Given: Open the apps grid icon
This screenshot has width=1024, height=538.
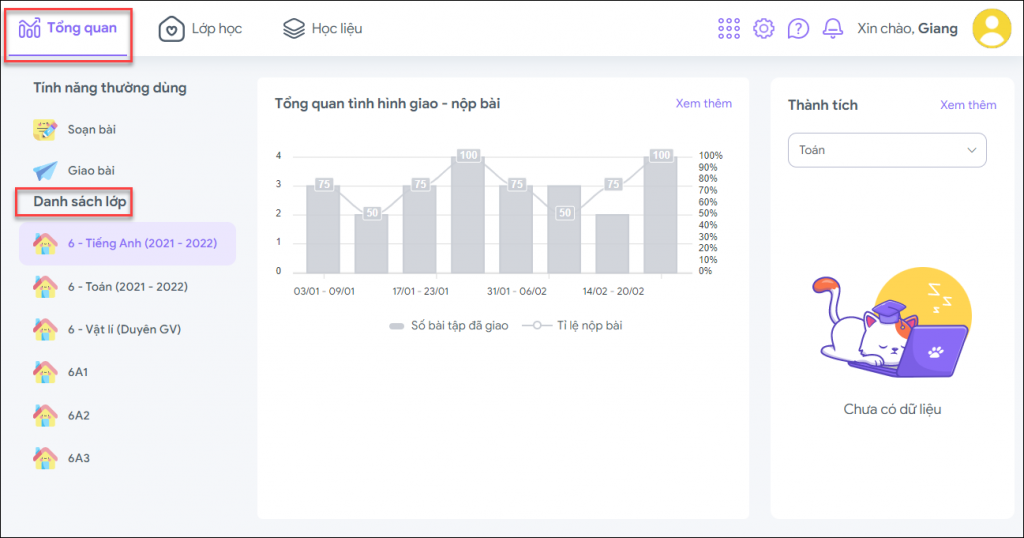Looking at the screenshot, I should 729,28.
